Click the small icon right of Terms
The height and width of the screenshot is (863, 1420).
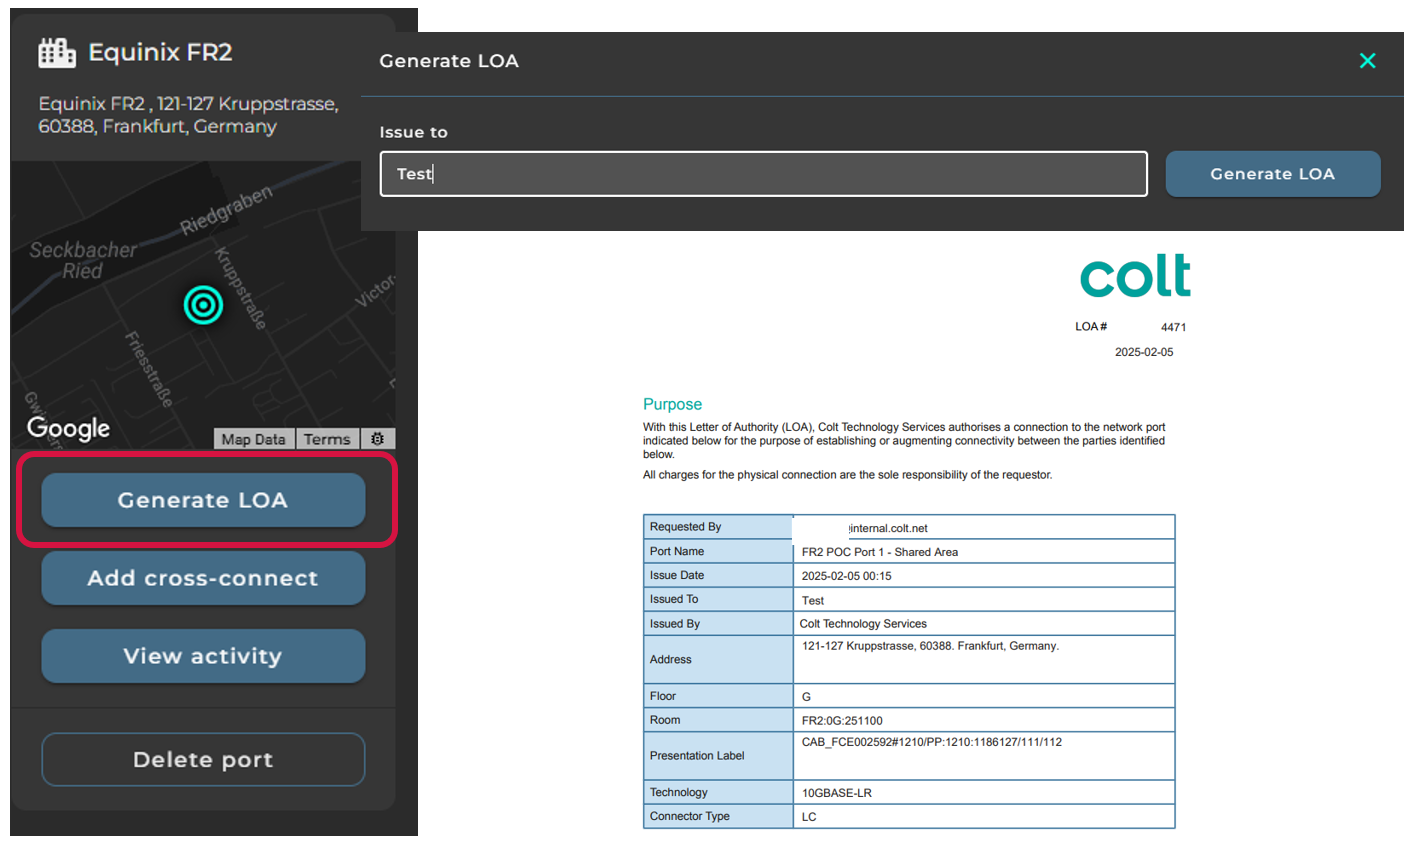click(x=377, y=439)
